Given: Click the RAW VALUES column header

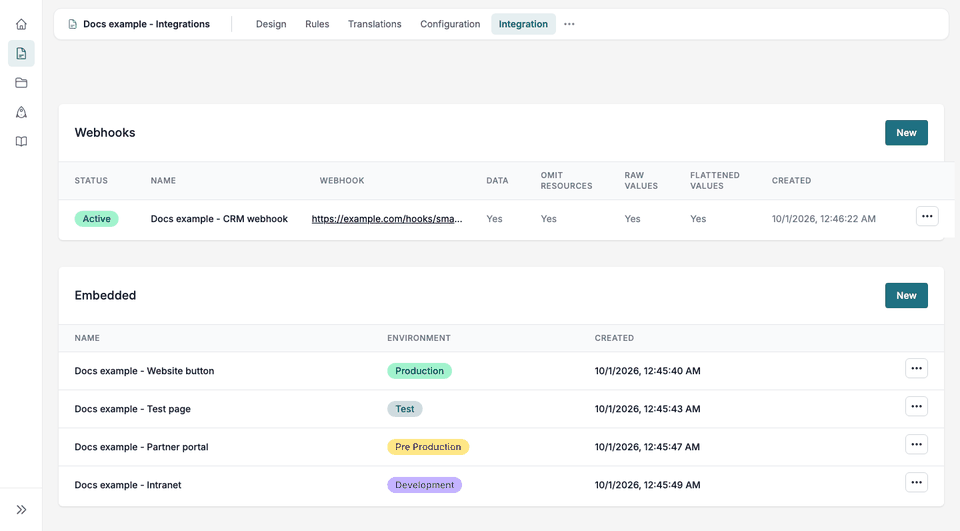Looking at the screenshot, I should [641, 181].
